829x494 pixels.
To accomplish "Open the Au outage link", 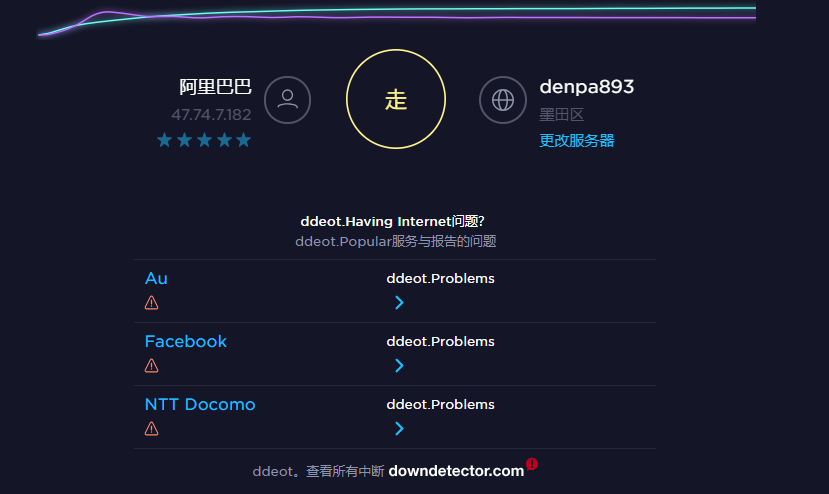I will click(x=156, y=278).
